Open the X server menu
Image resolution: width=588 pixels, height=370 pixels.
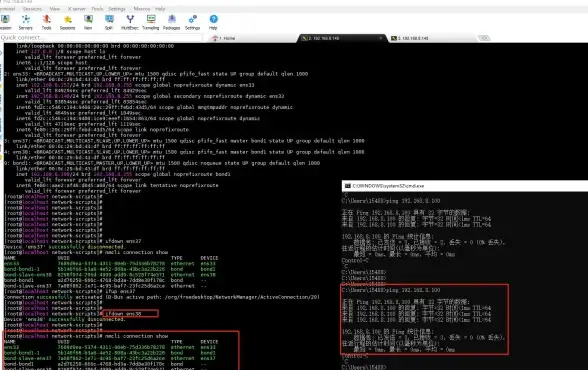click(76, 9)
